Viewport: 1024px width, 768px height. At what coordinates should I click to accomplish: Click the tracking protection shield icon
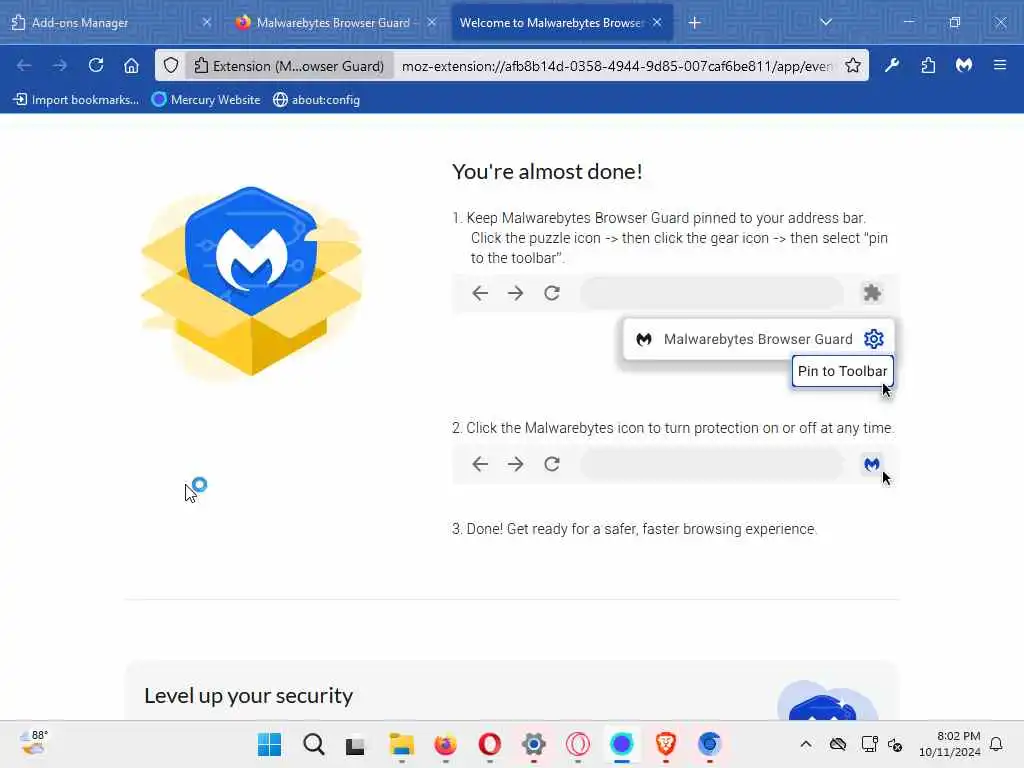tap(171, 65)
